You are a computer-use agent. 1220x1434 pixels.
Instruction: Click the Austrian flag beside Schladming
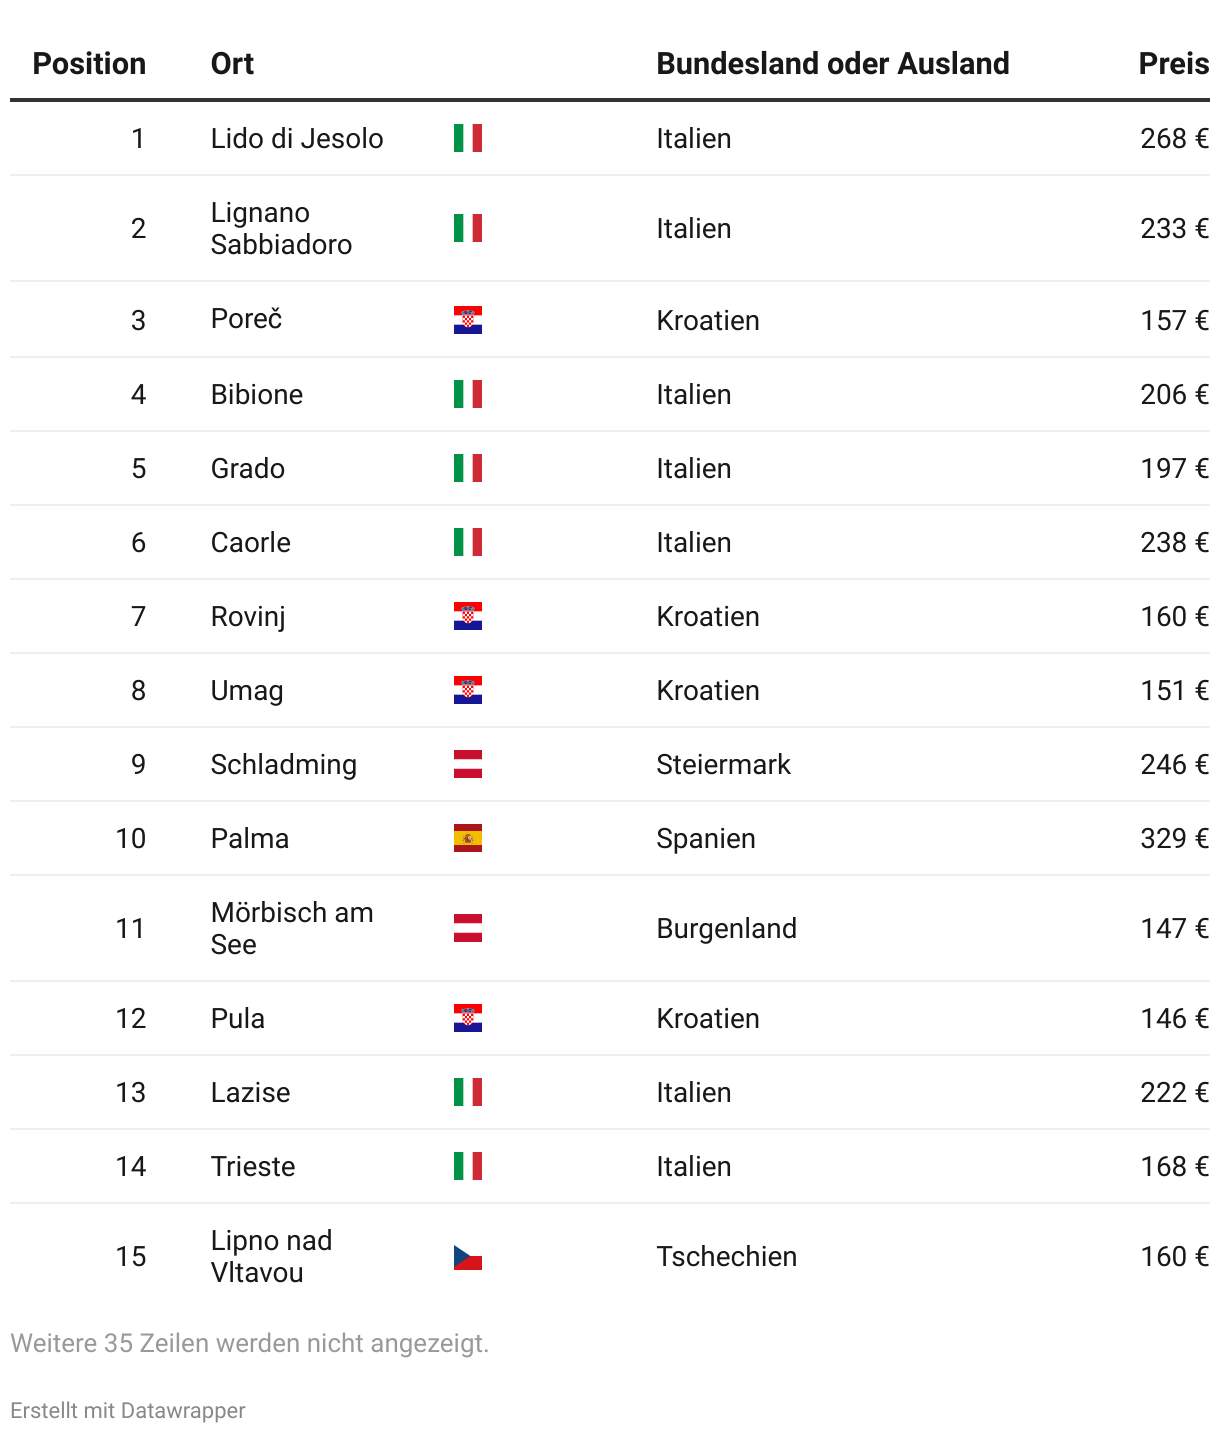467,764
